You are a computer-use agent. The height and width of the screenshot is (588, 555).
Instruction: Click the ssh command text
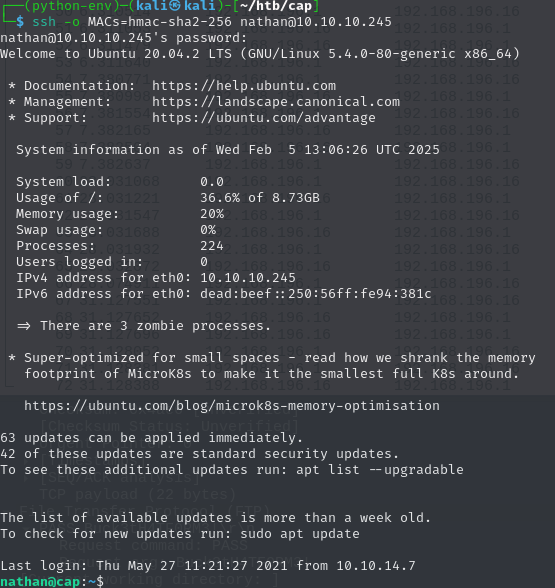pyautogui.click(x=44, y=22)
